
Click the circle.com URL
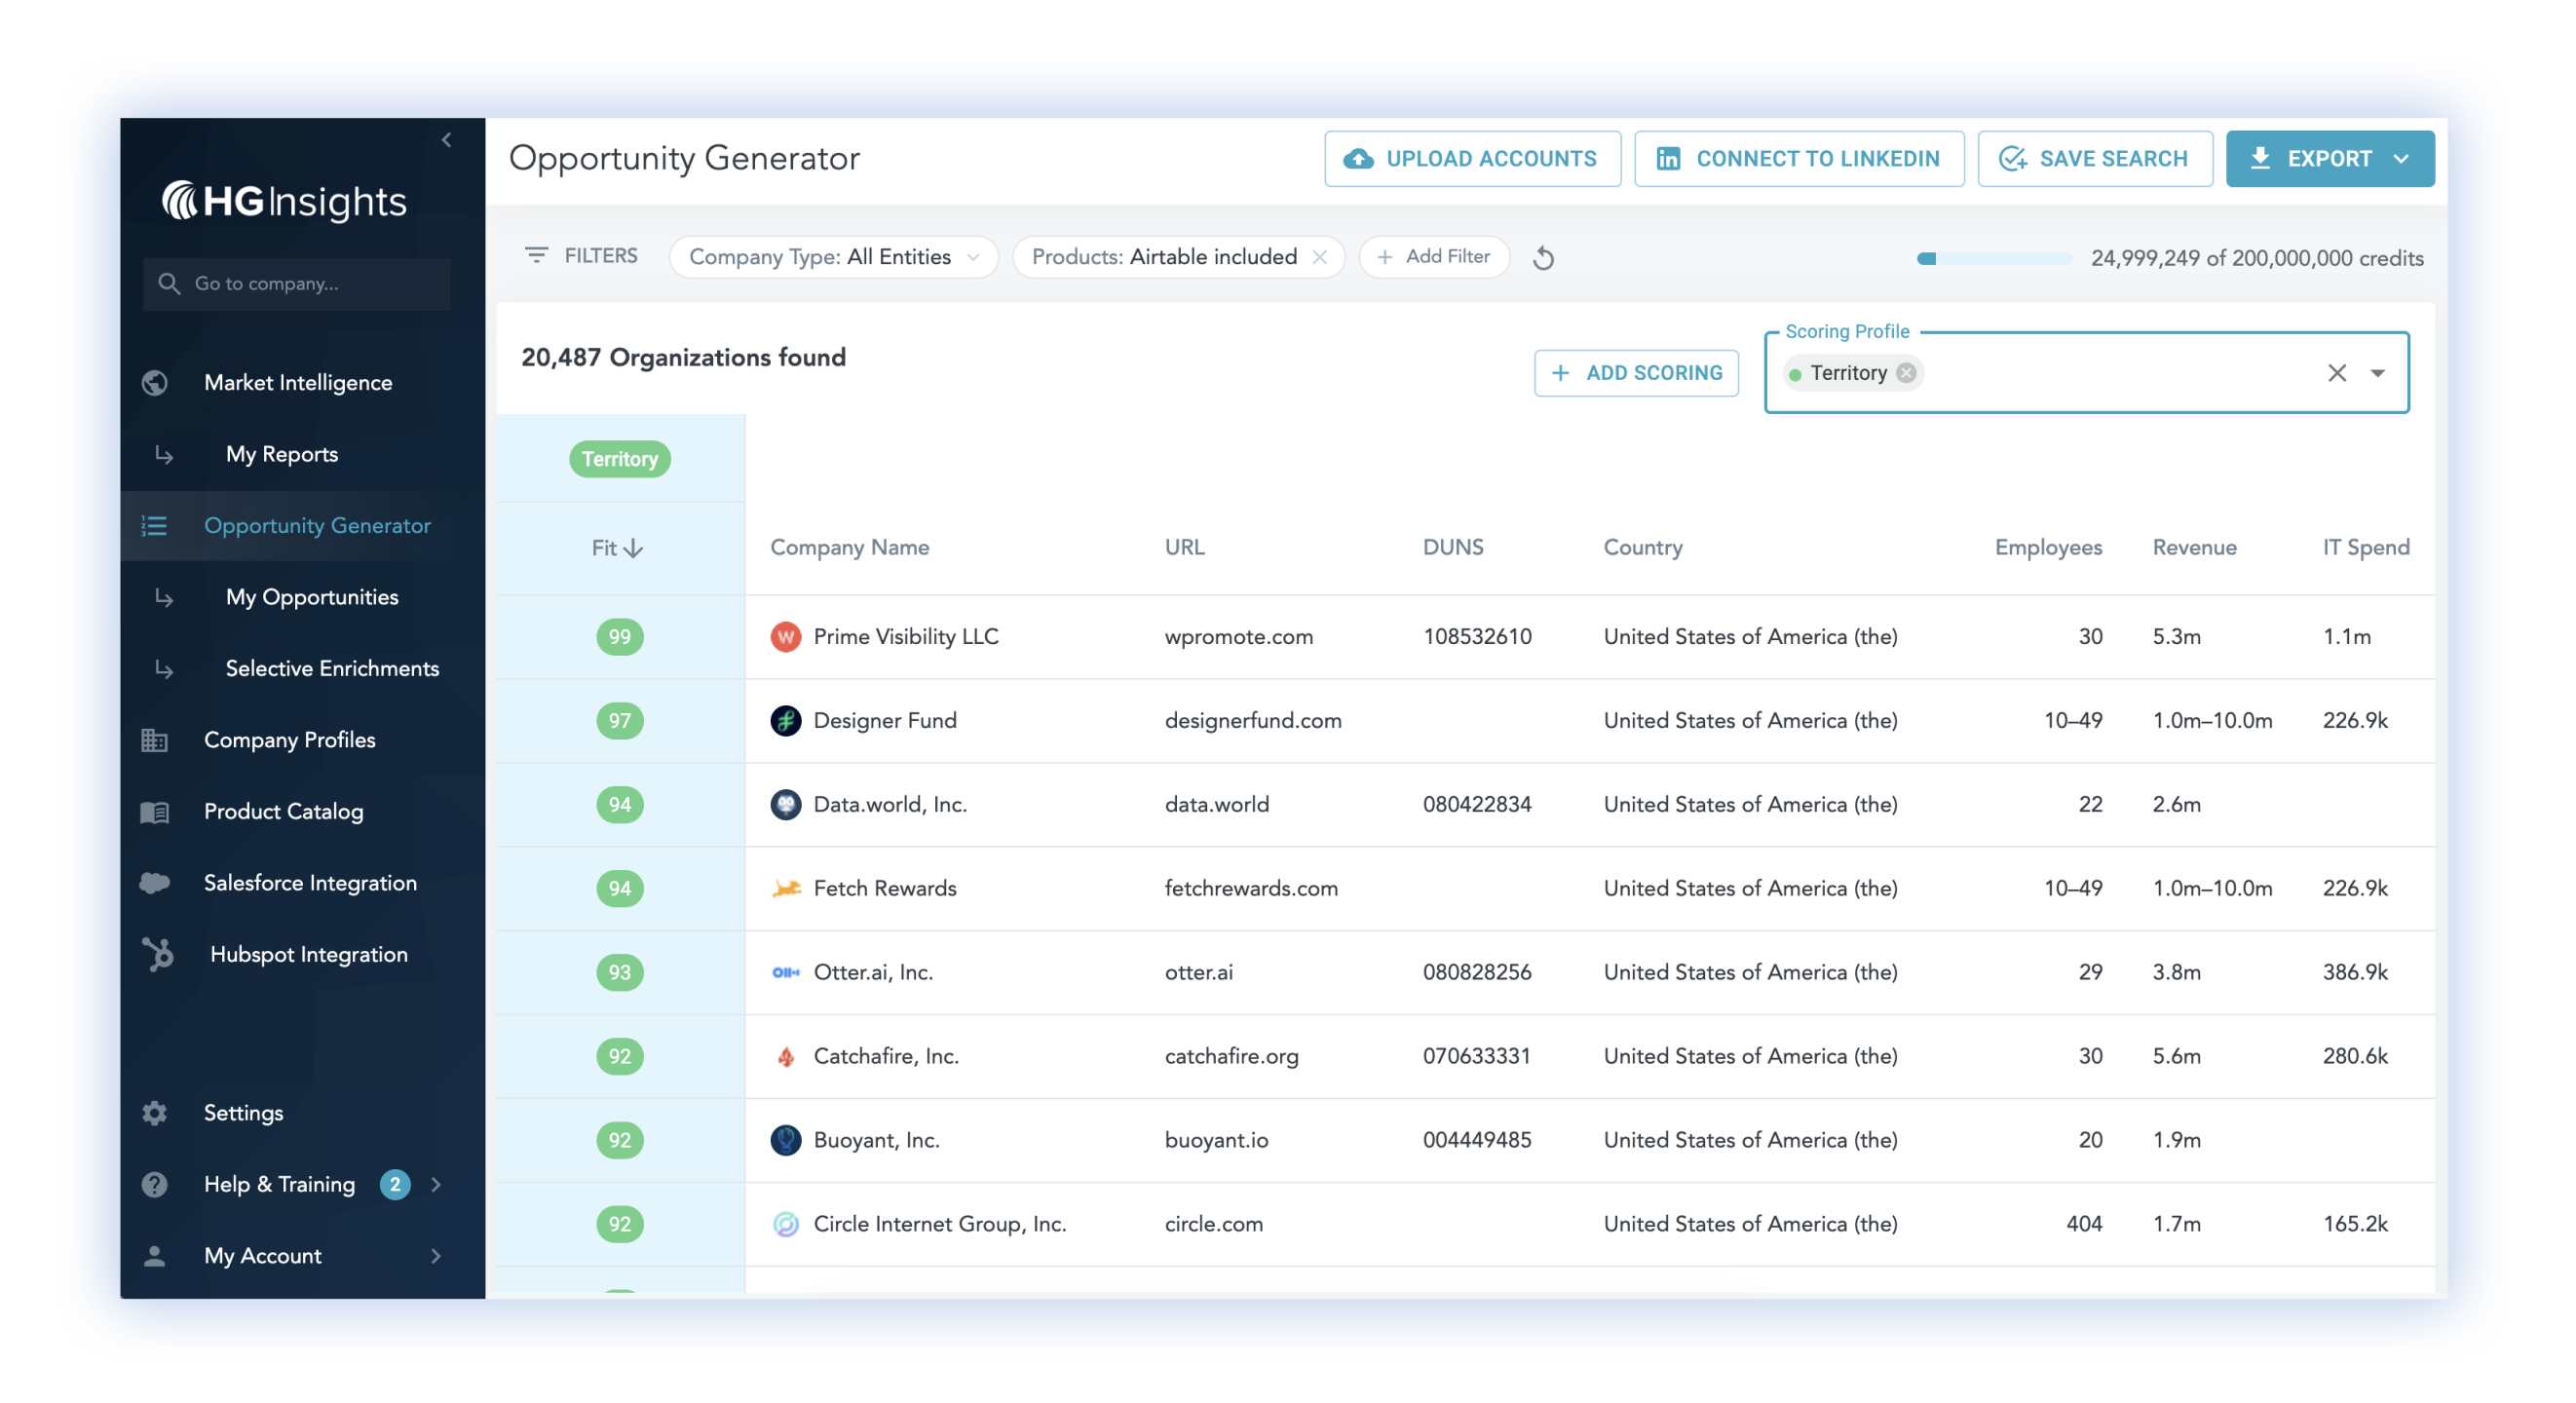click(x=1214, y=1225)
